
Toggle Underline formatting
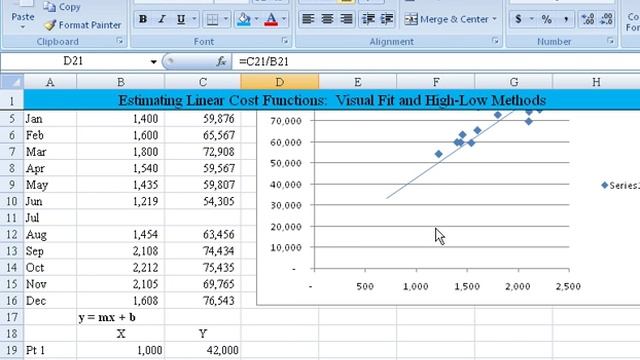click(x=180, y=19)
